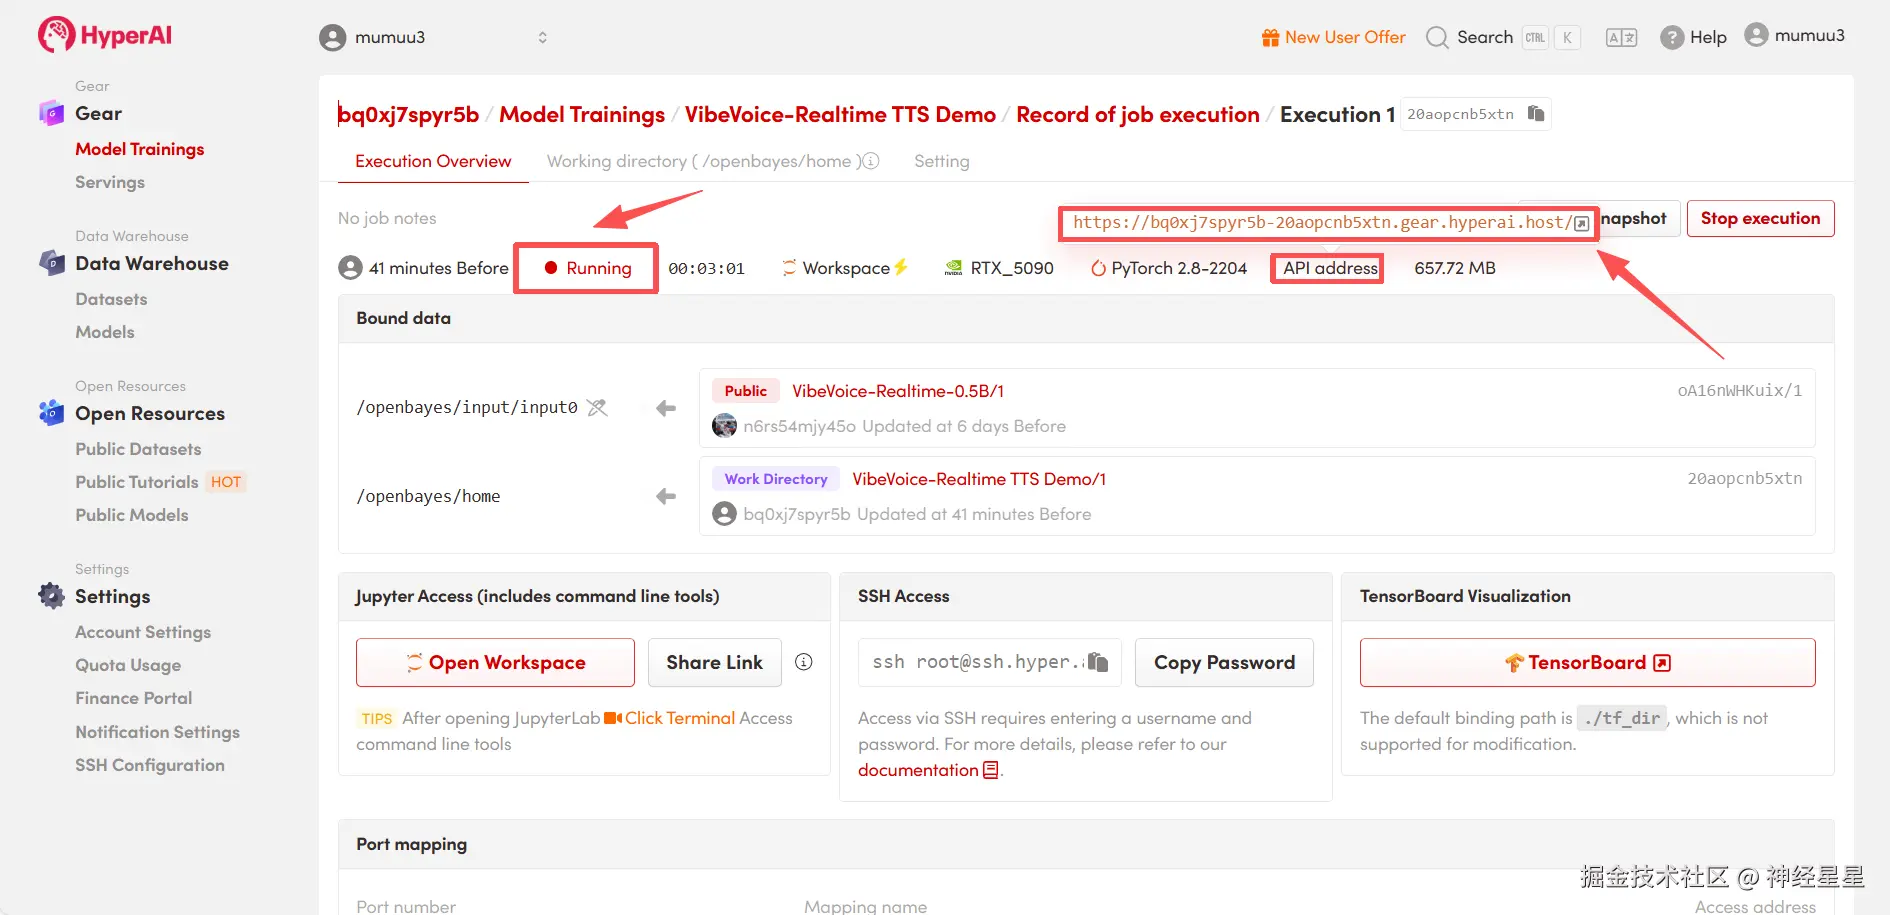Click the VibeVoice-Realtime TTS Demo breadcrumb
Viewport: 1890px width, 915px height.
(x=840, y=114)
